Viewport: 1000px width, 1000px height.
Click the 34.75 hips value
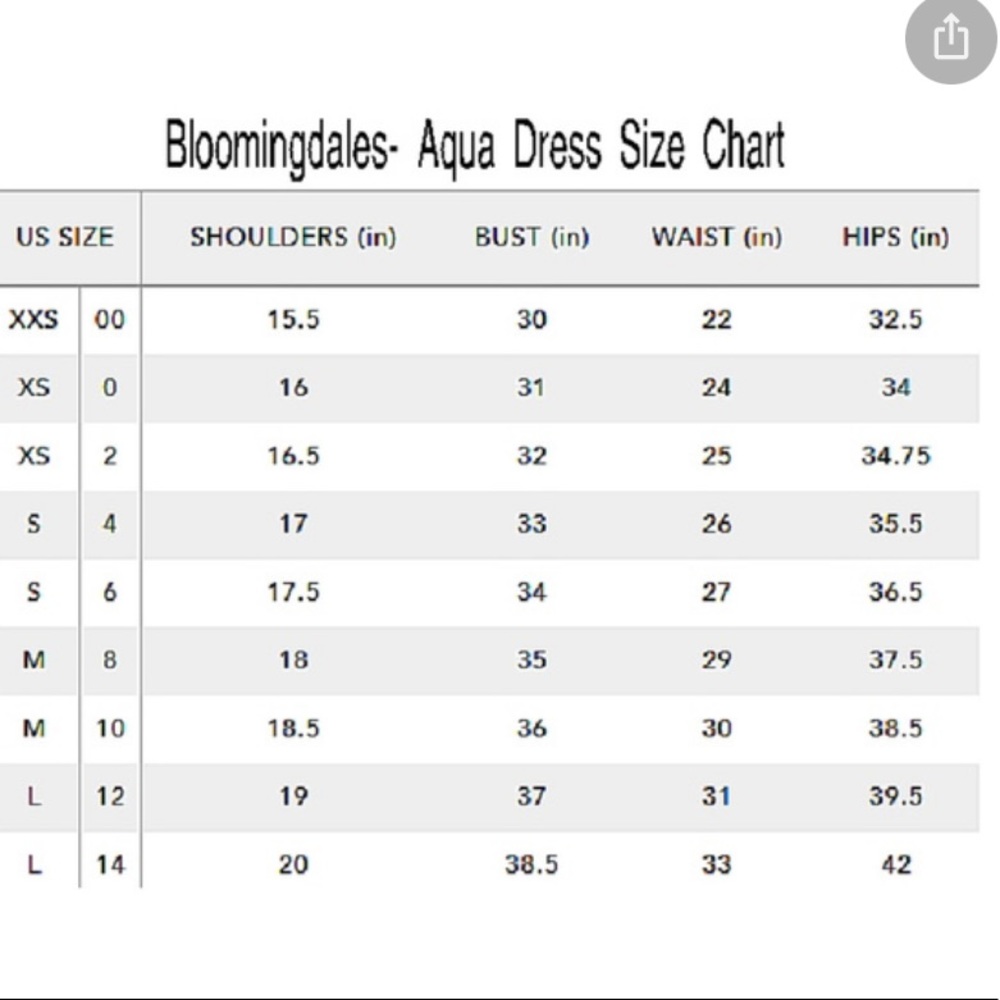point(896,455)
